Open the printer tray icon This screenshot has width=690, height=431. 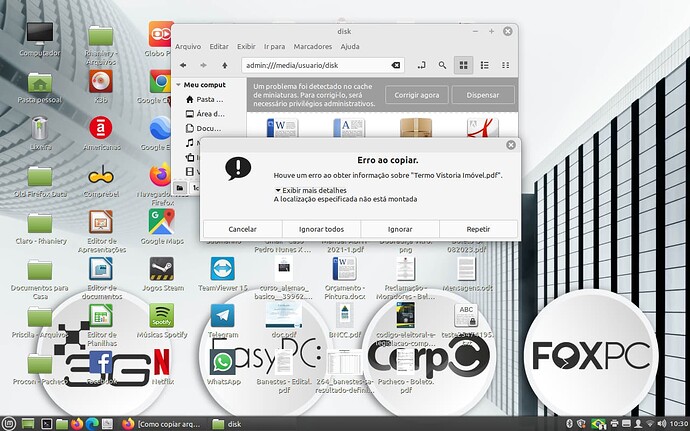pos(614,424)
